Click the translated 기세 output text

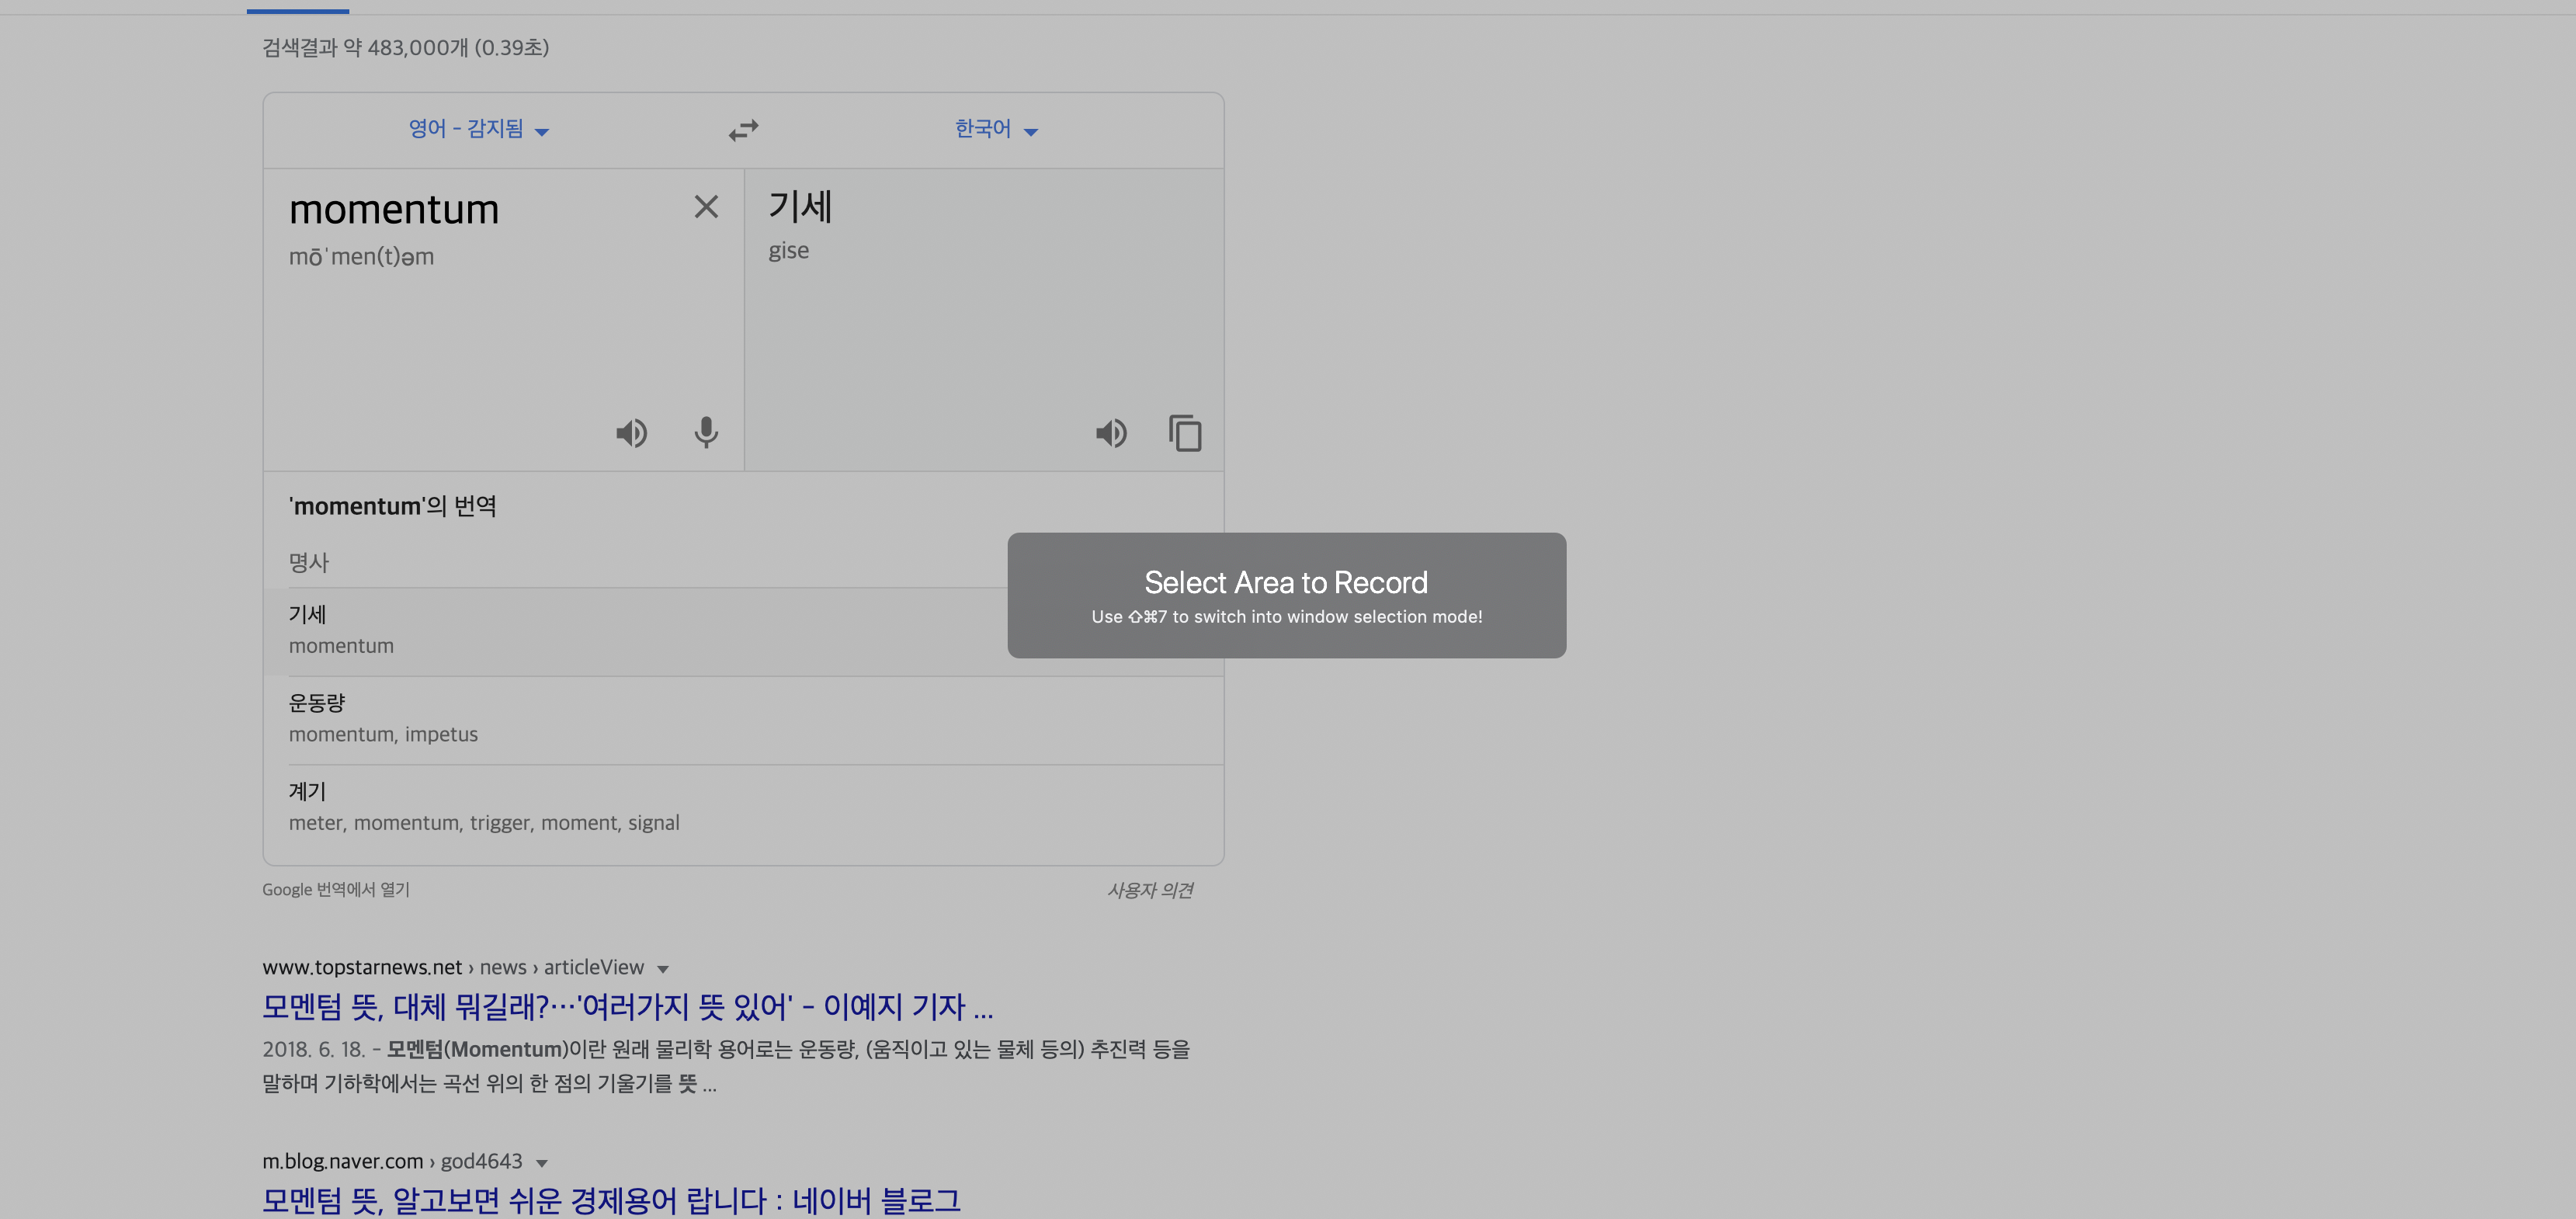click(800, 207)
